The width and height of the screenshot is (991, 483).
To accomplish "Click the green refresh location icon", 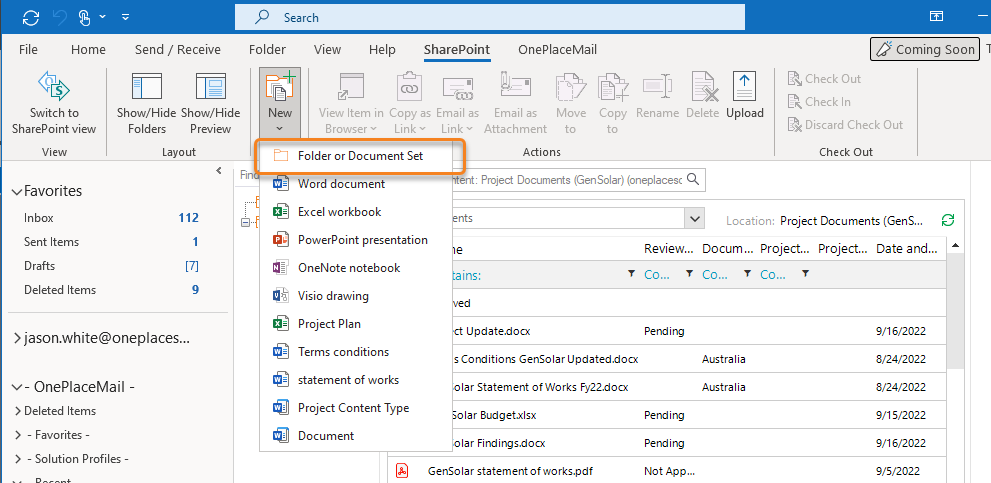I will (947, 220).
